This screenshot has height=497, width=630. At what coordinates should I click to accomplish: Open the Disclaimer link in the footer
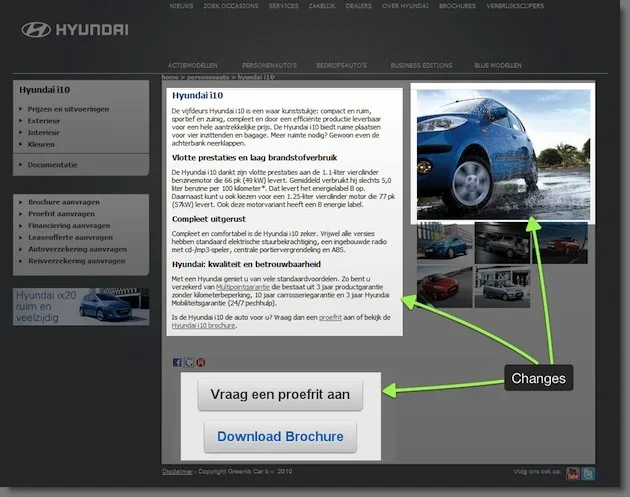point(177,472)
